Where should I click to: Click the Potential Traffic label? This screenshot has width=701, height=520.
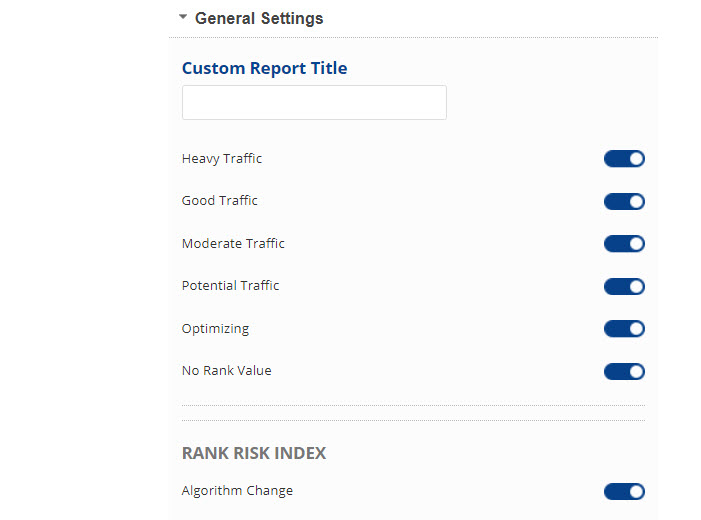click(x=231, y=285)
